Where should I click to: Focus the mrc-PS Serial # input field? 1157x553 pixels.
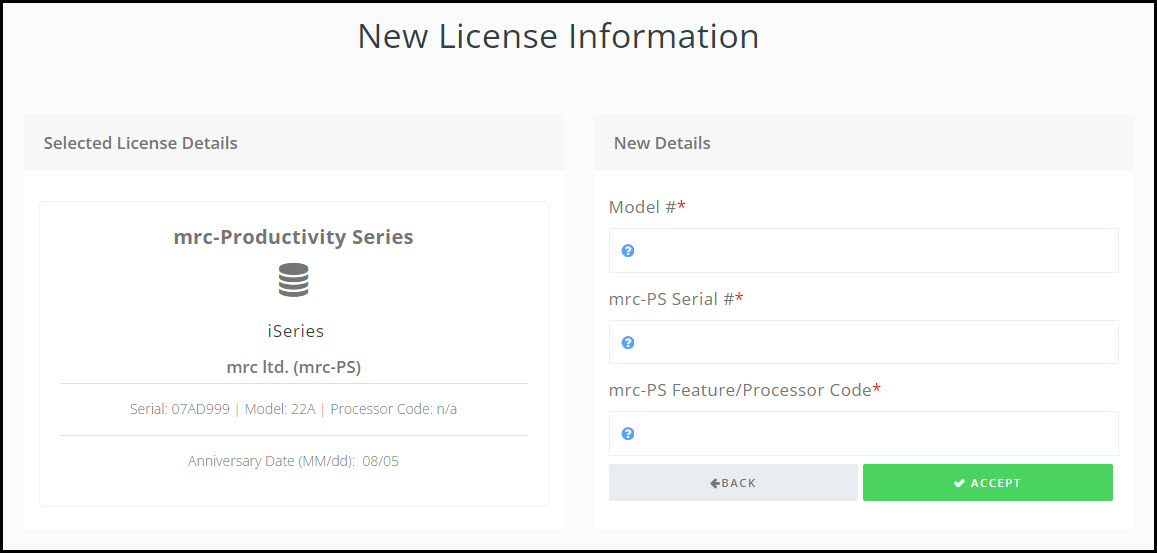tap(863, 342)
